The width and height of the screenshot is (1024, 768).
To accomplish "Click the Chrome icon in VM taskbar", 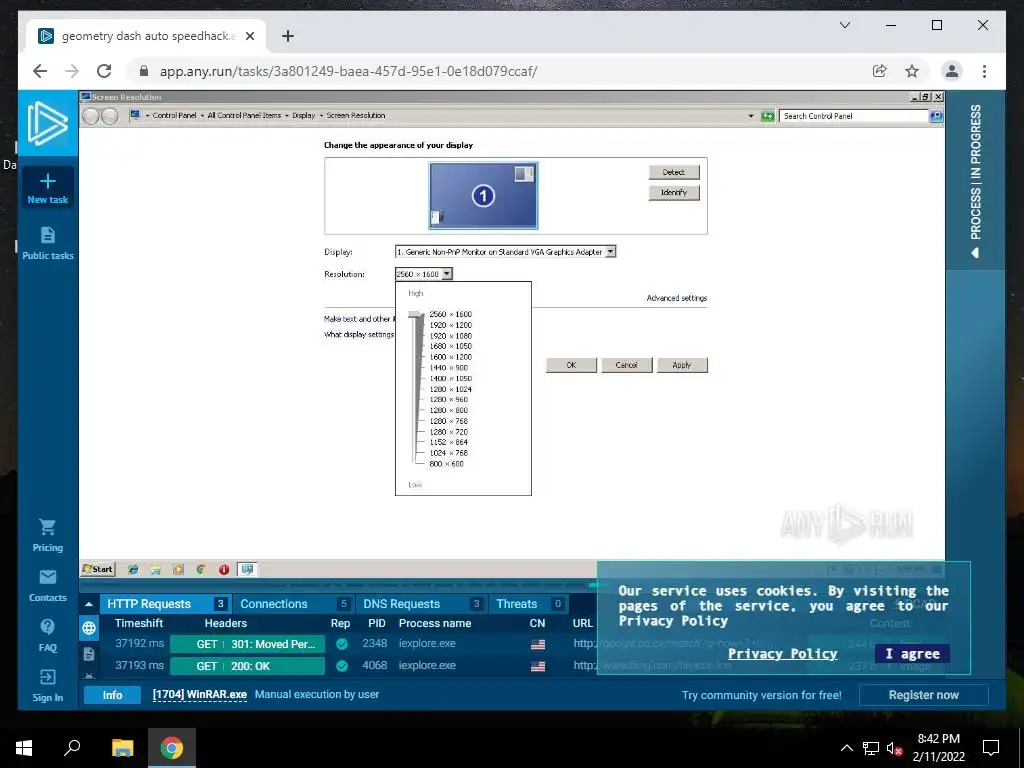I will click(200, 569).
